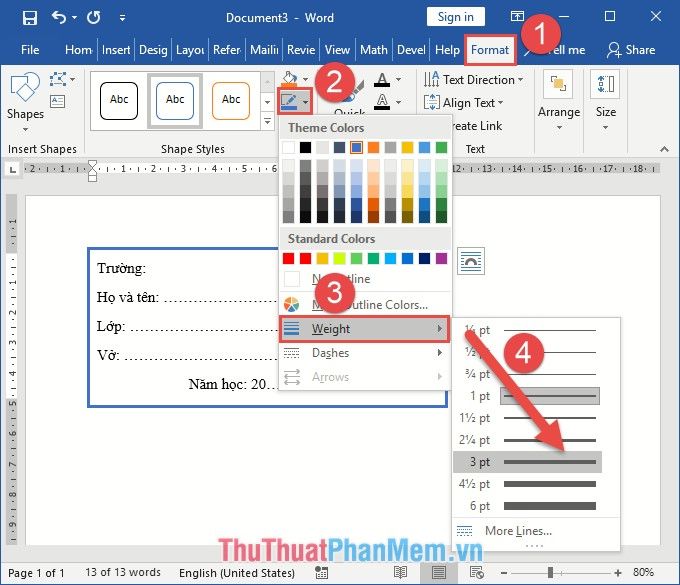Undo the last action
The width and height of the screenshot is (680, 585).
[59, 17]
